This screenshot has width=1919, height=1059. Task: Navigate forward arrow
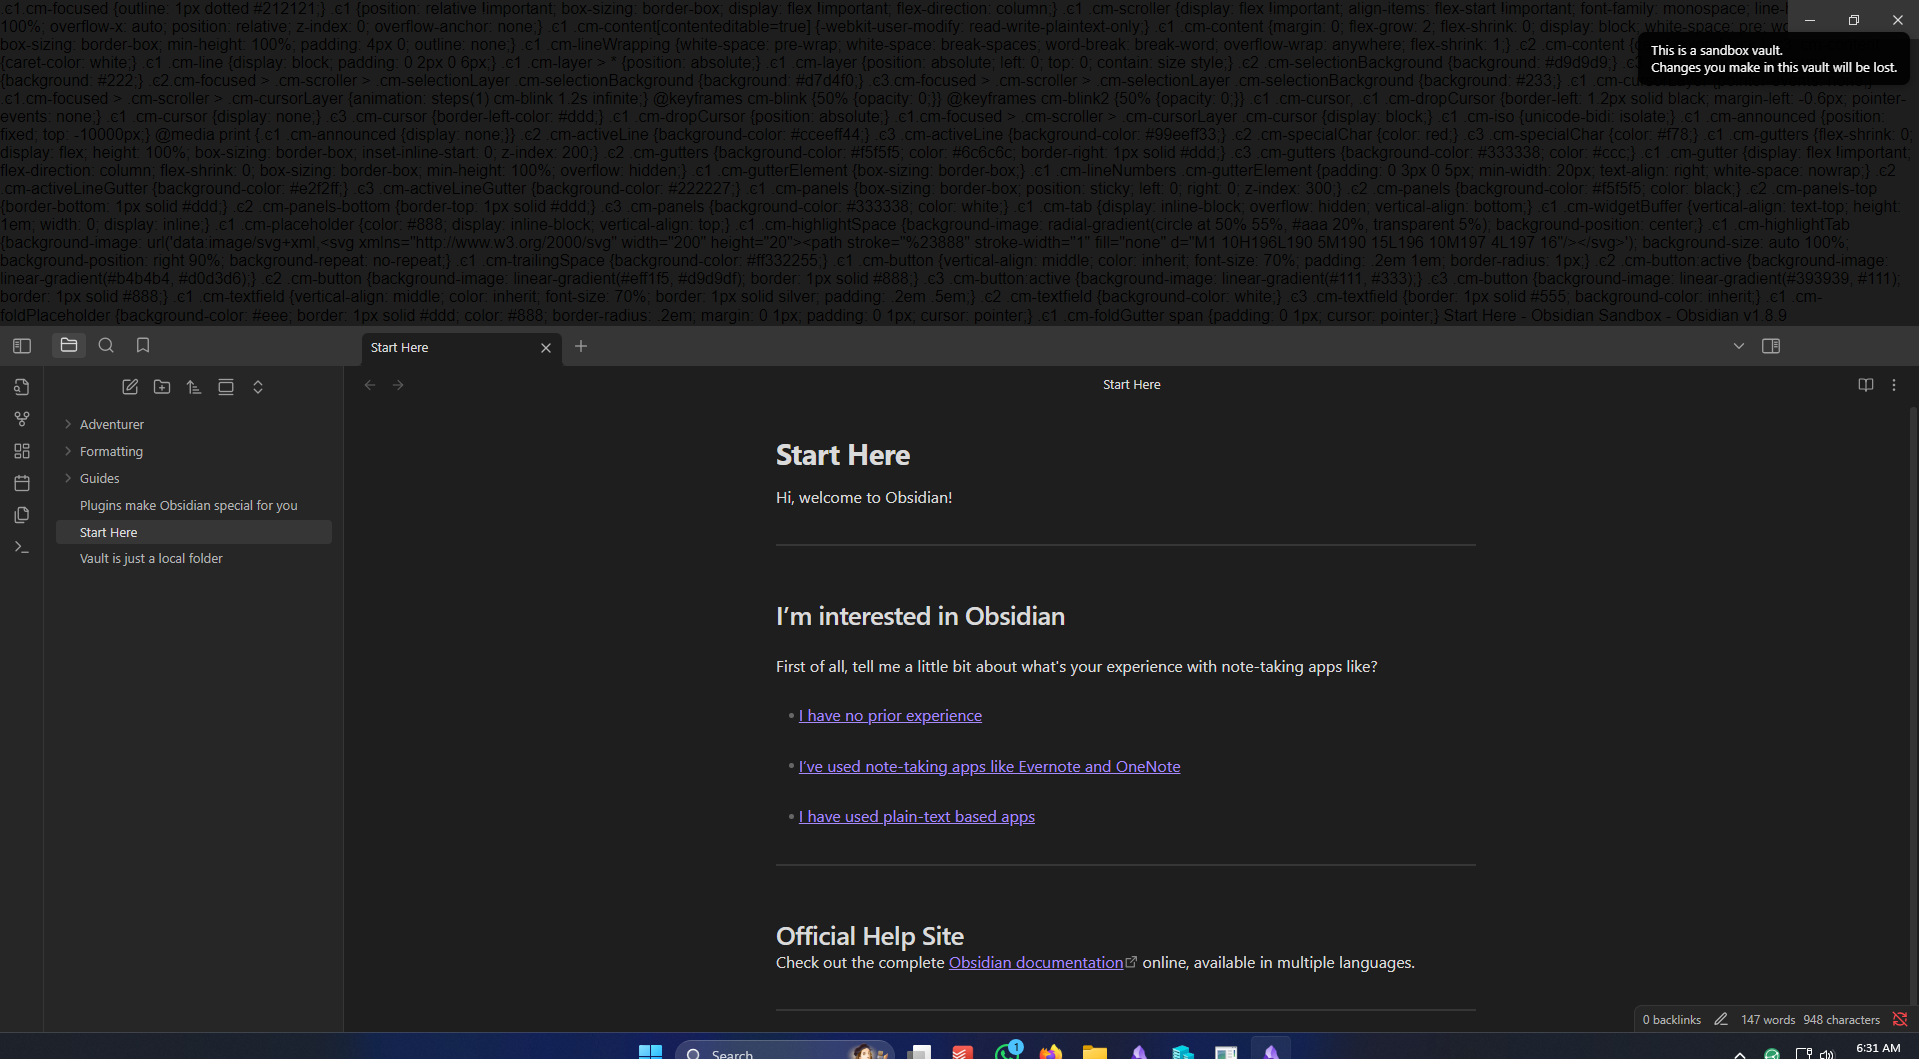pyautogui.click(x=398, y=385)
